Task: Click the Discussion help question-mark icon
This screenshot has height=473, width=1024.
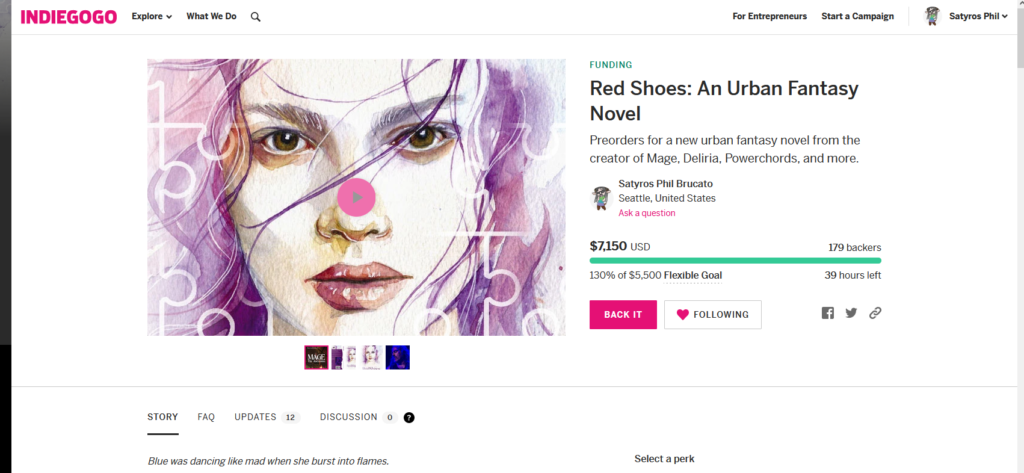Action: pyautogui.click(x=409, y=417)
